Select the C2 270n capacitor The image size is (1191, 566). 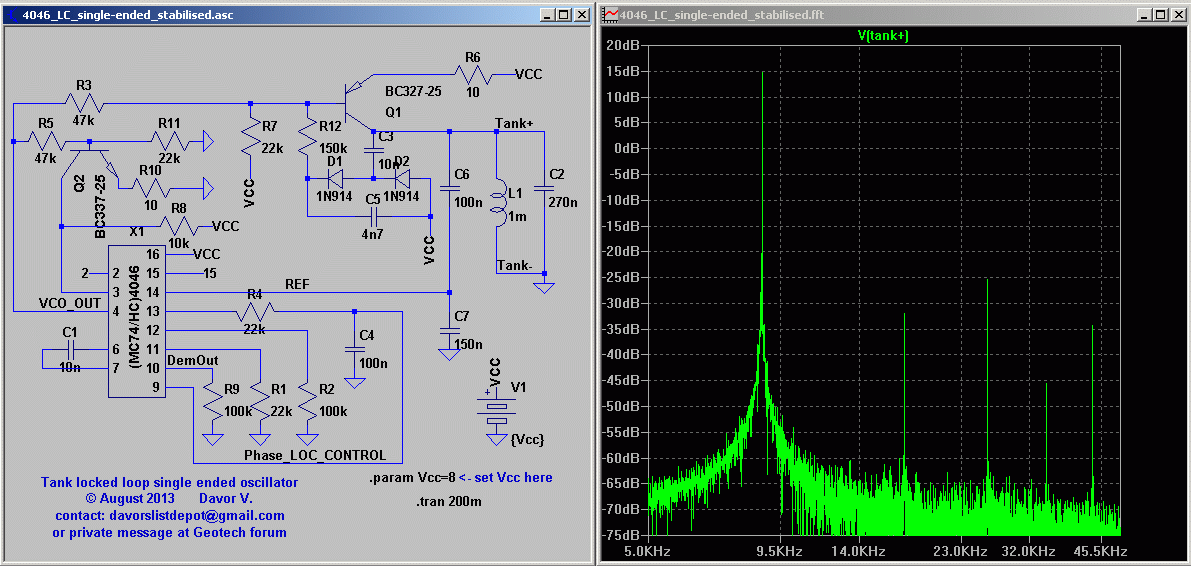[544, 187]
